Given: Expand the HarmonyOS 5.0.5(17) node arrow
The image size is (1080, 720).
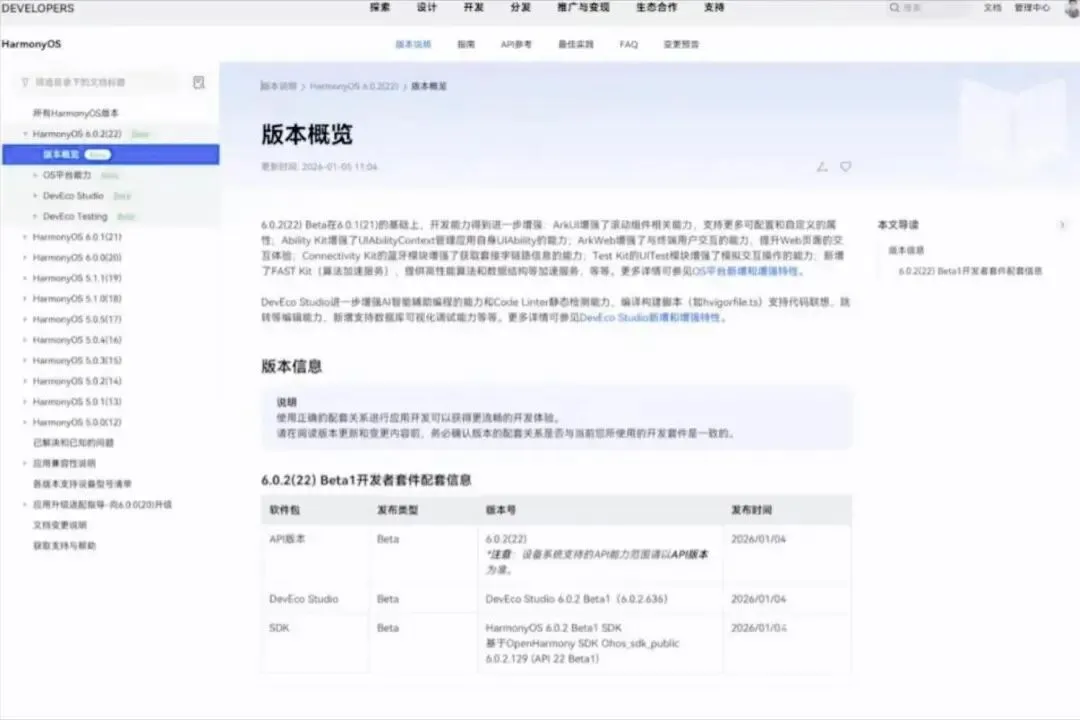Looking at the screenshot, I should click(25, 320).
